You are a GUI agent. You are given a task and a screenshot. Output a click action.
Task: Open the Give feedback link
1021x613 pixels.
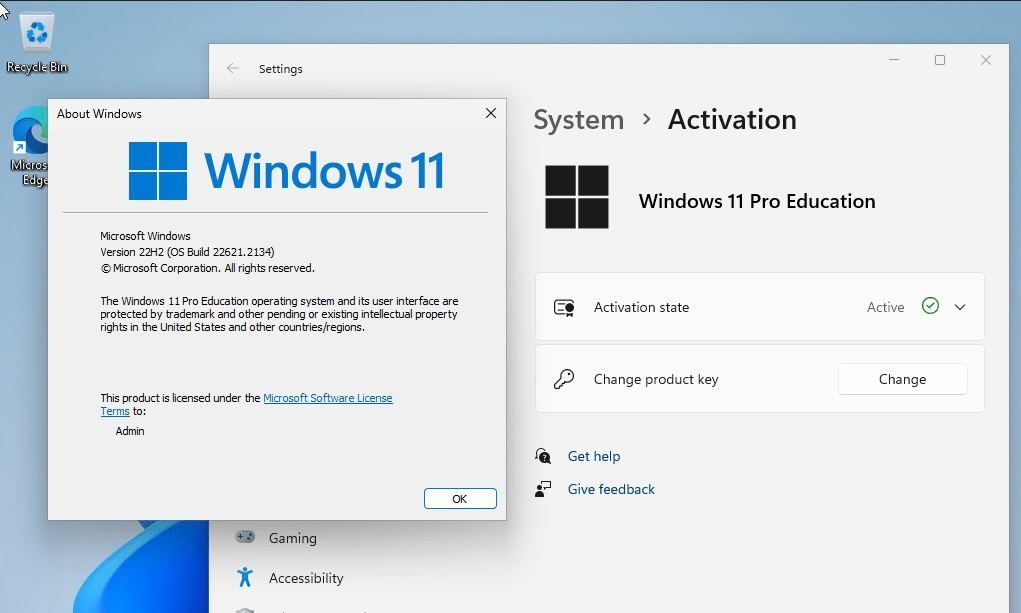pos(611,489)
